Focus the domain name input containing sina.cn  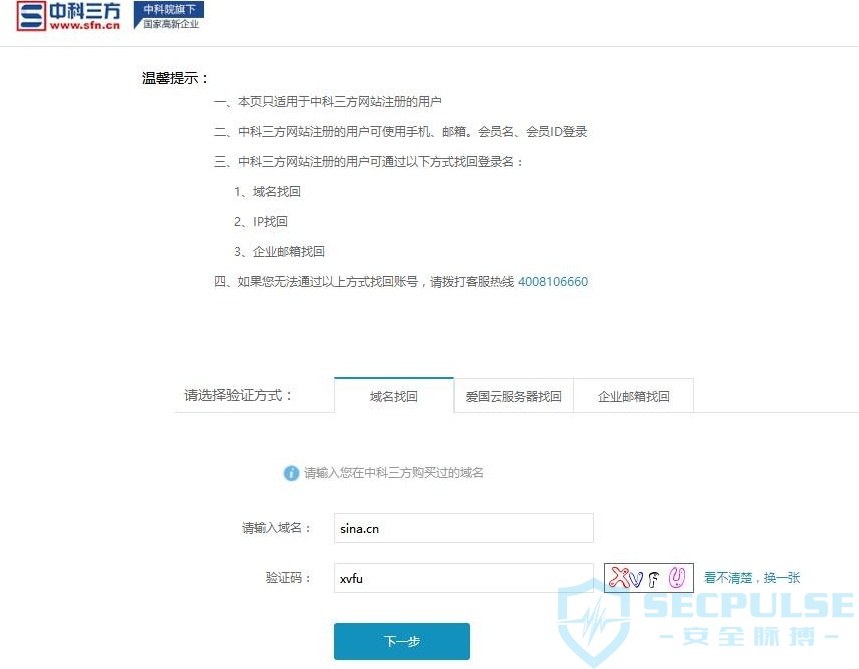[x=463, y=528]
